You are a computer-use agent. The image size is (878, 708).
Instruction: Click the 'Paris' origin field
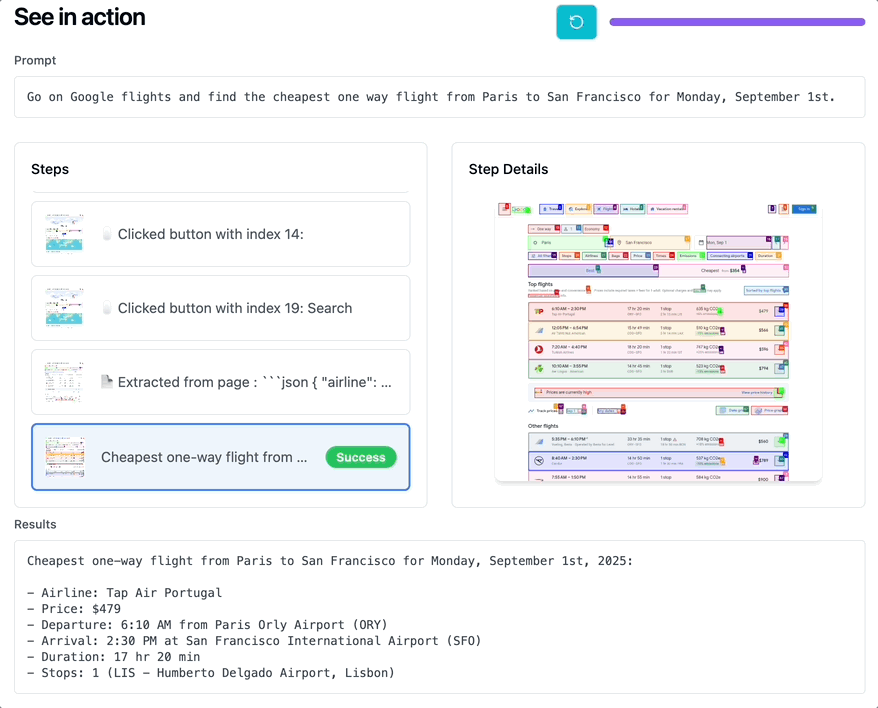tap(567, 243)
